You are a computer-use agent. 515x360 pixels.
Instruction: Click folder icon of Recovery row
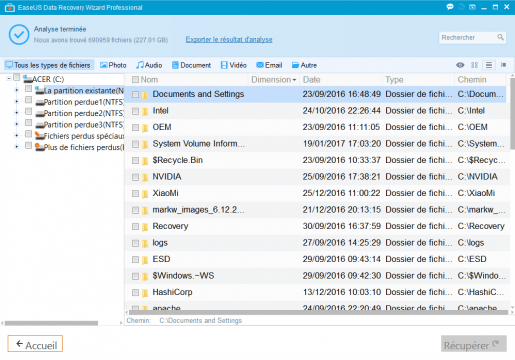pyautogui.click(x=145, y=227)
